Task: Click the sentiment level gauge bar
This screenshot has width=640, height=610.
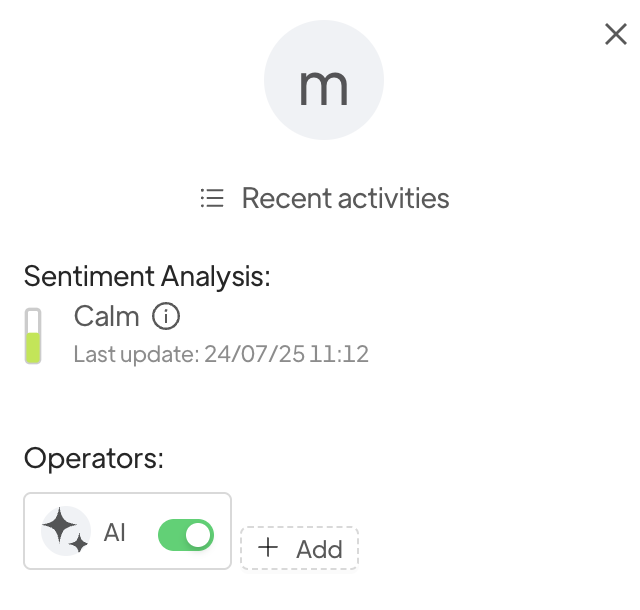Action: (x=33, y=336)
